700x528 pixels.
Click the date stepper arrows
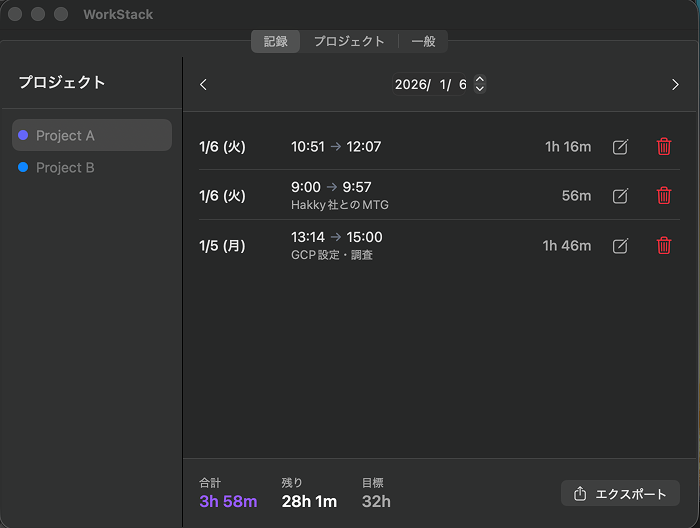point(480,84)
